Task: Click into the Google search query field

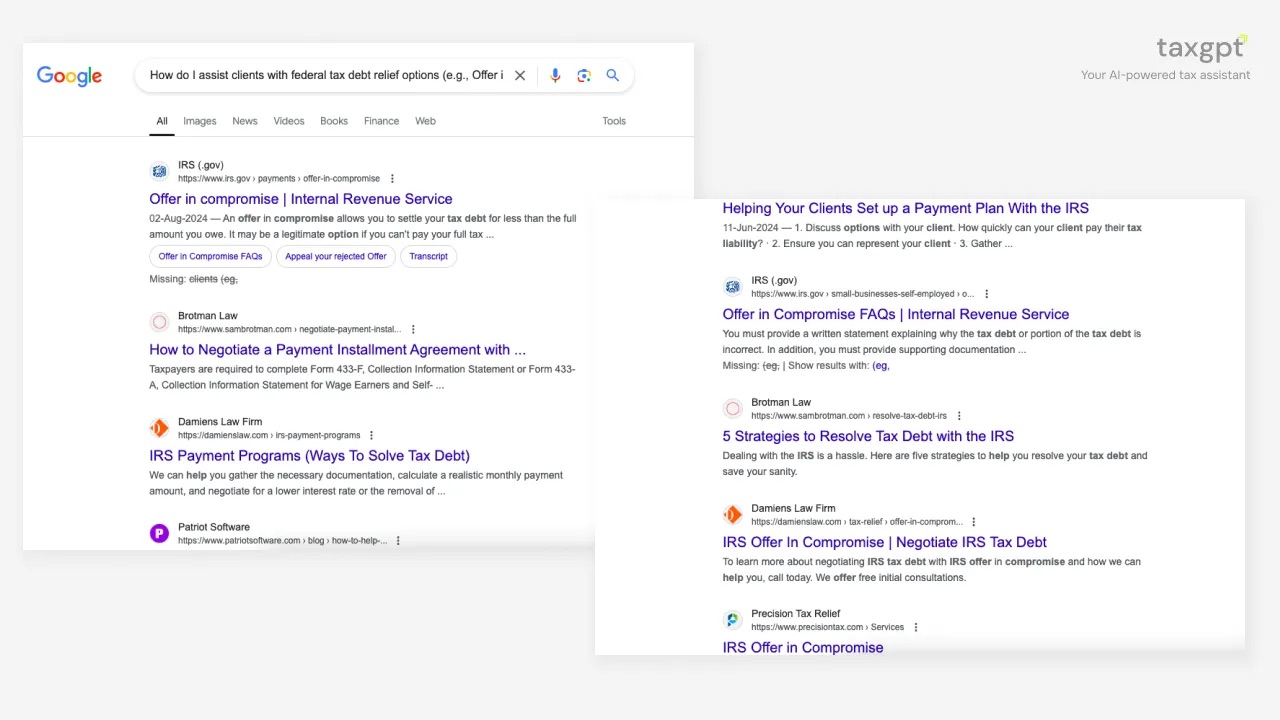Action: pos(326,75)
